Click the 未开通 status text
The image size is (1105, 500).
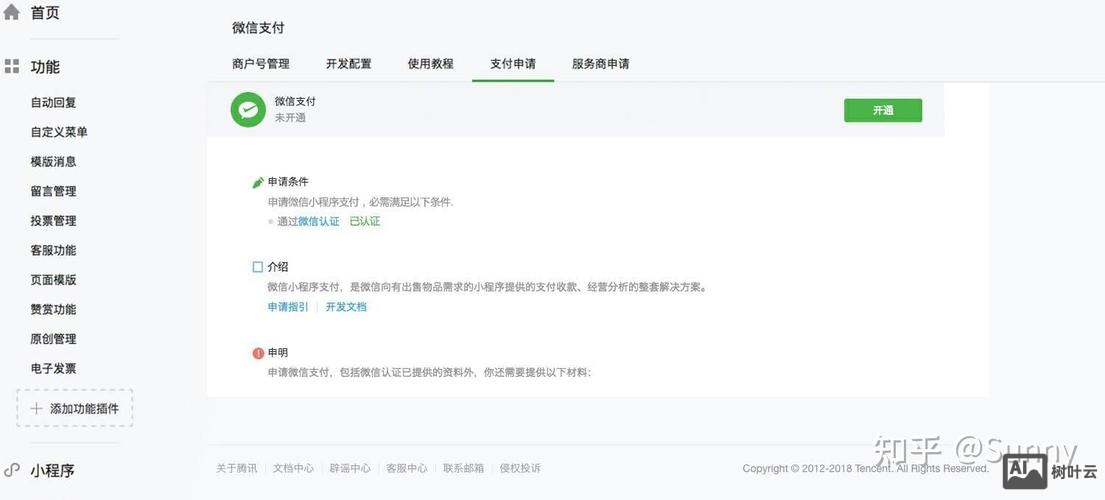[x=290, y=118]
